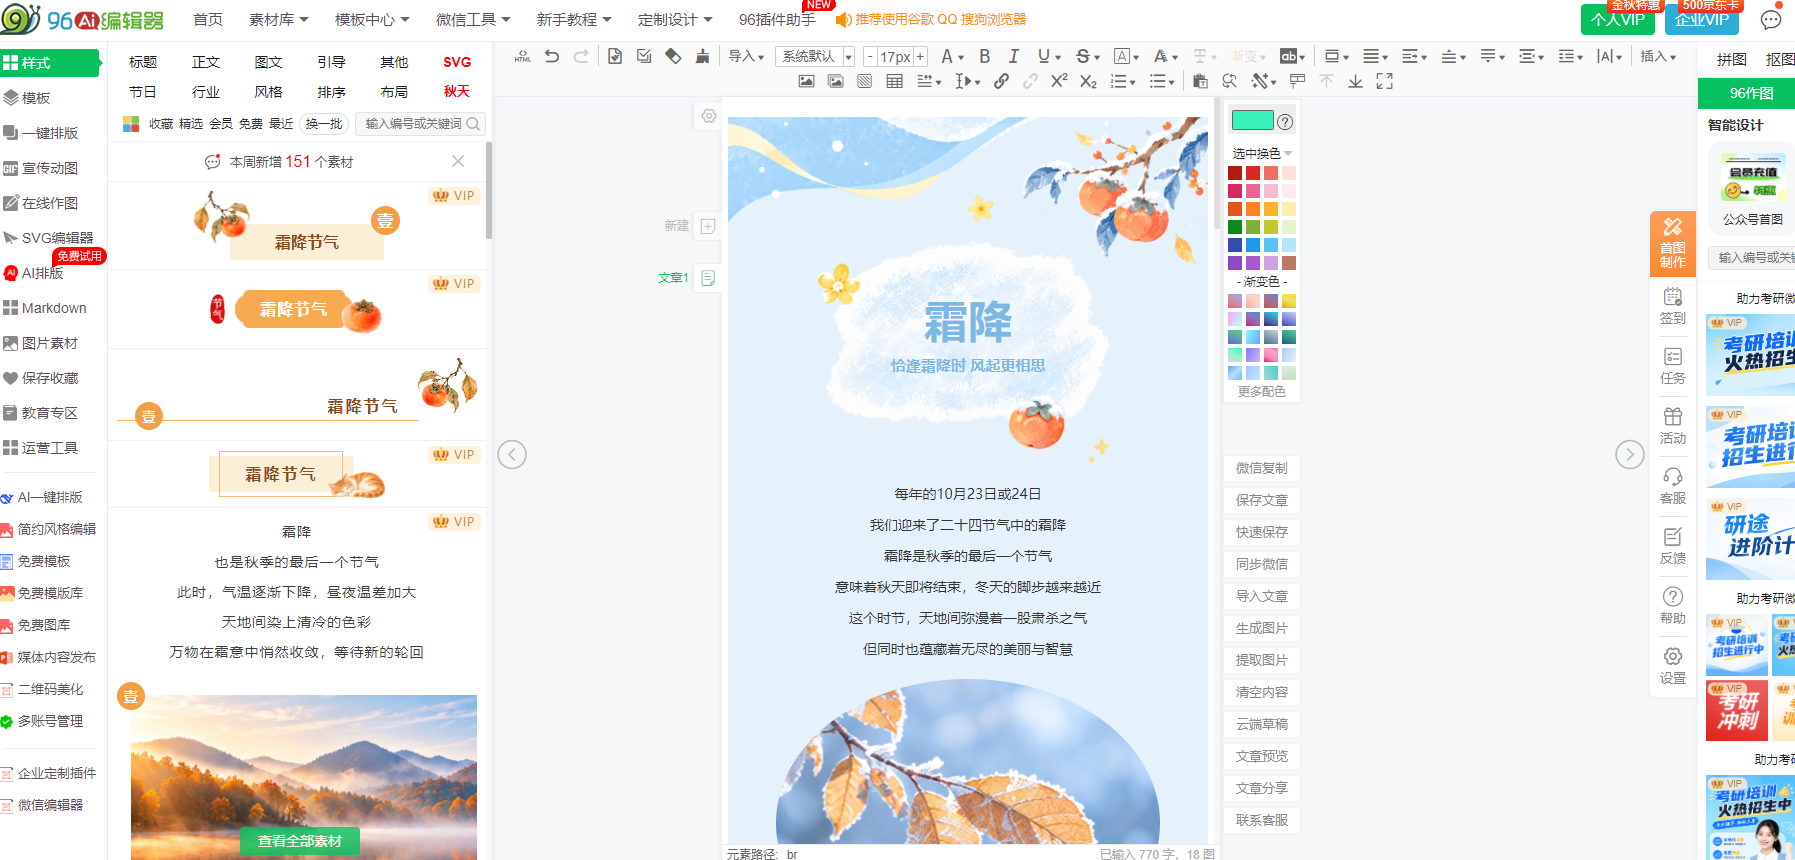Pick the current green color swatch

point(1253,121)
